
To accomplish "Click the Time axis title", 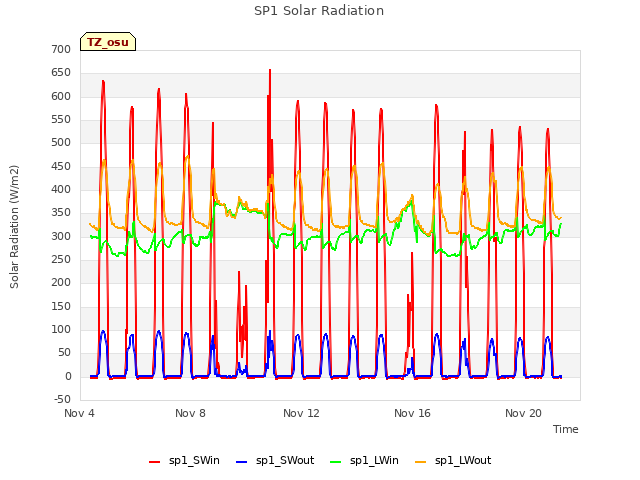I will click(x=565, y=429).
